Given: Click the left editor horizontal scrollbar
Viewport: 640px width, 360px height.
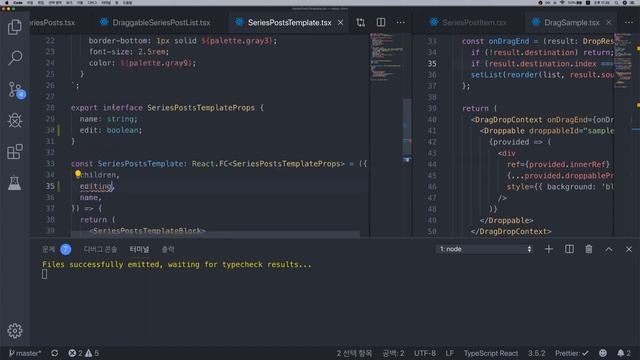Looking at the screenshot, I should tap(215, 234).
